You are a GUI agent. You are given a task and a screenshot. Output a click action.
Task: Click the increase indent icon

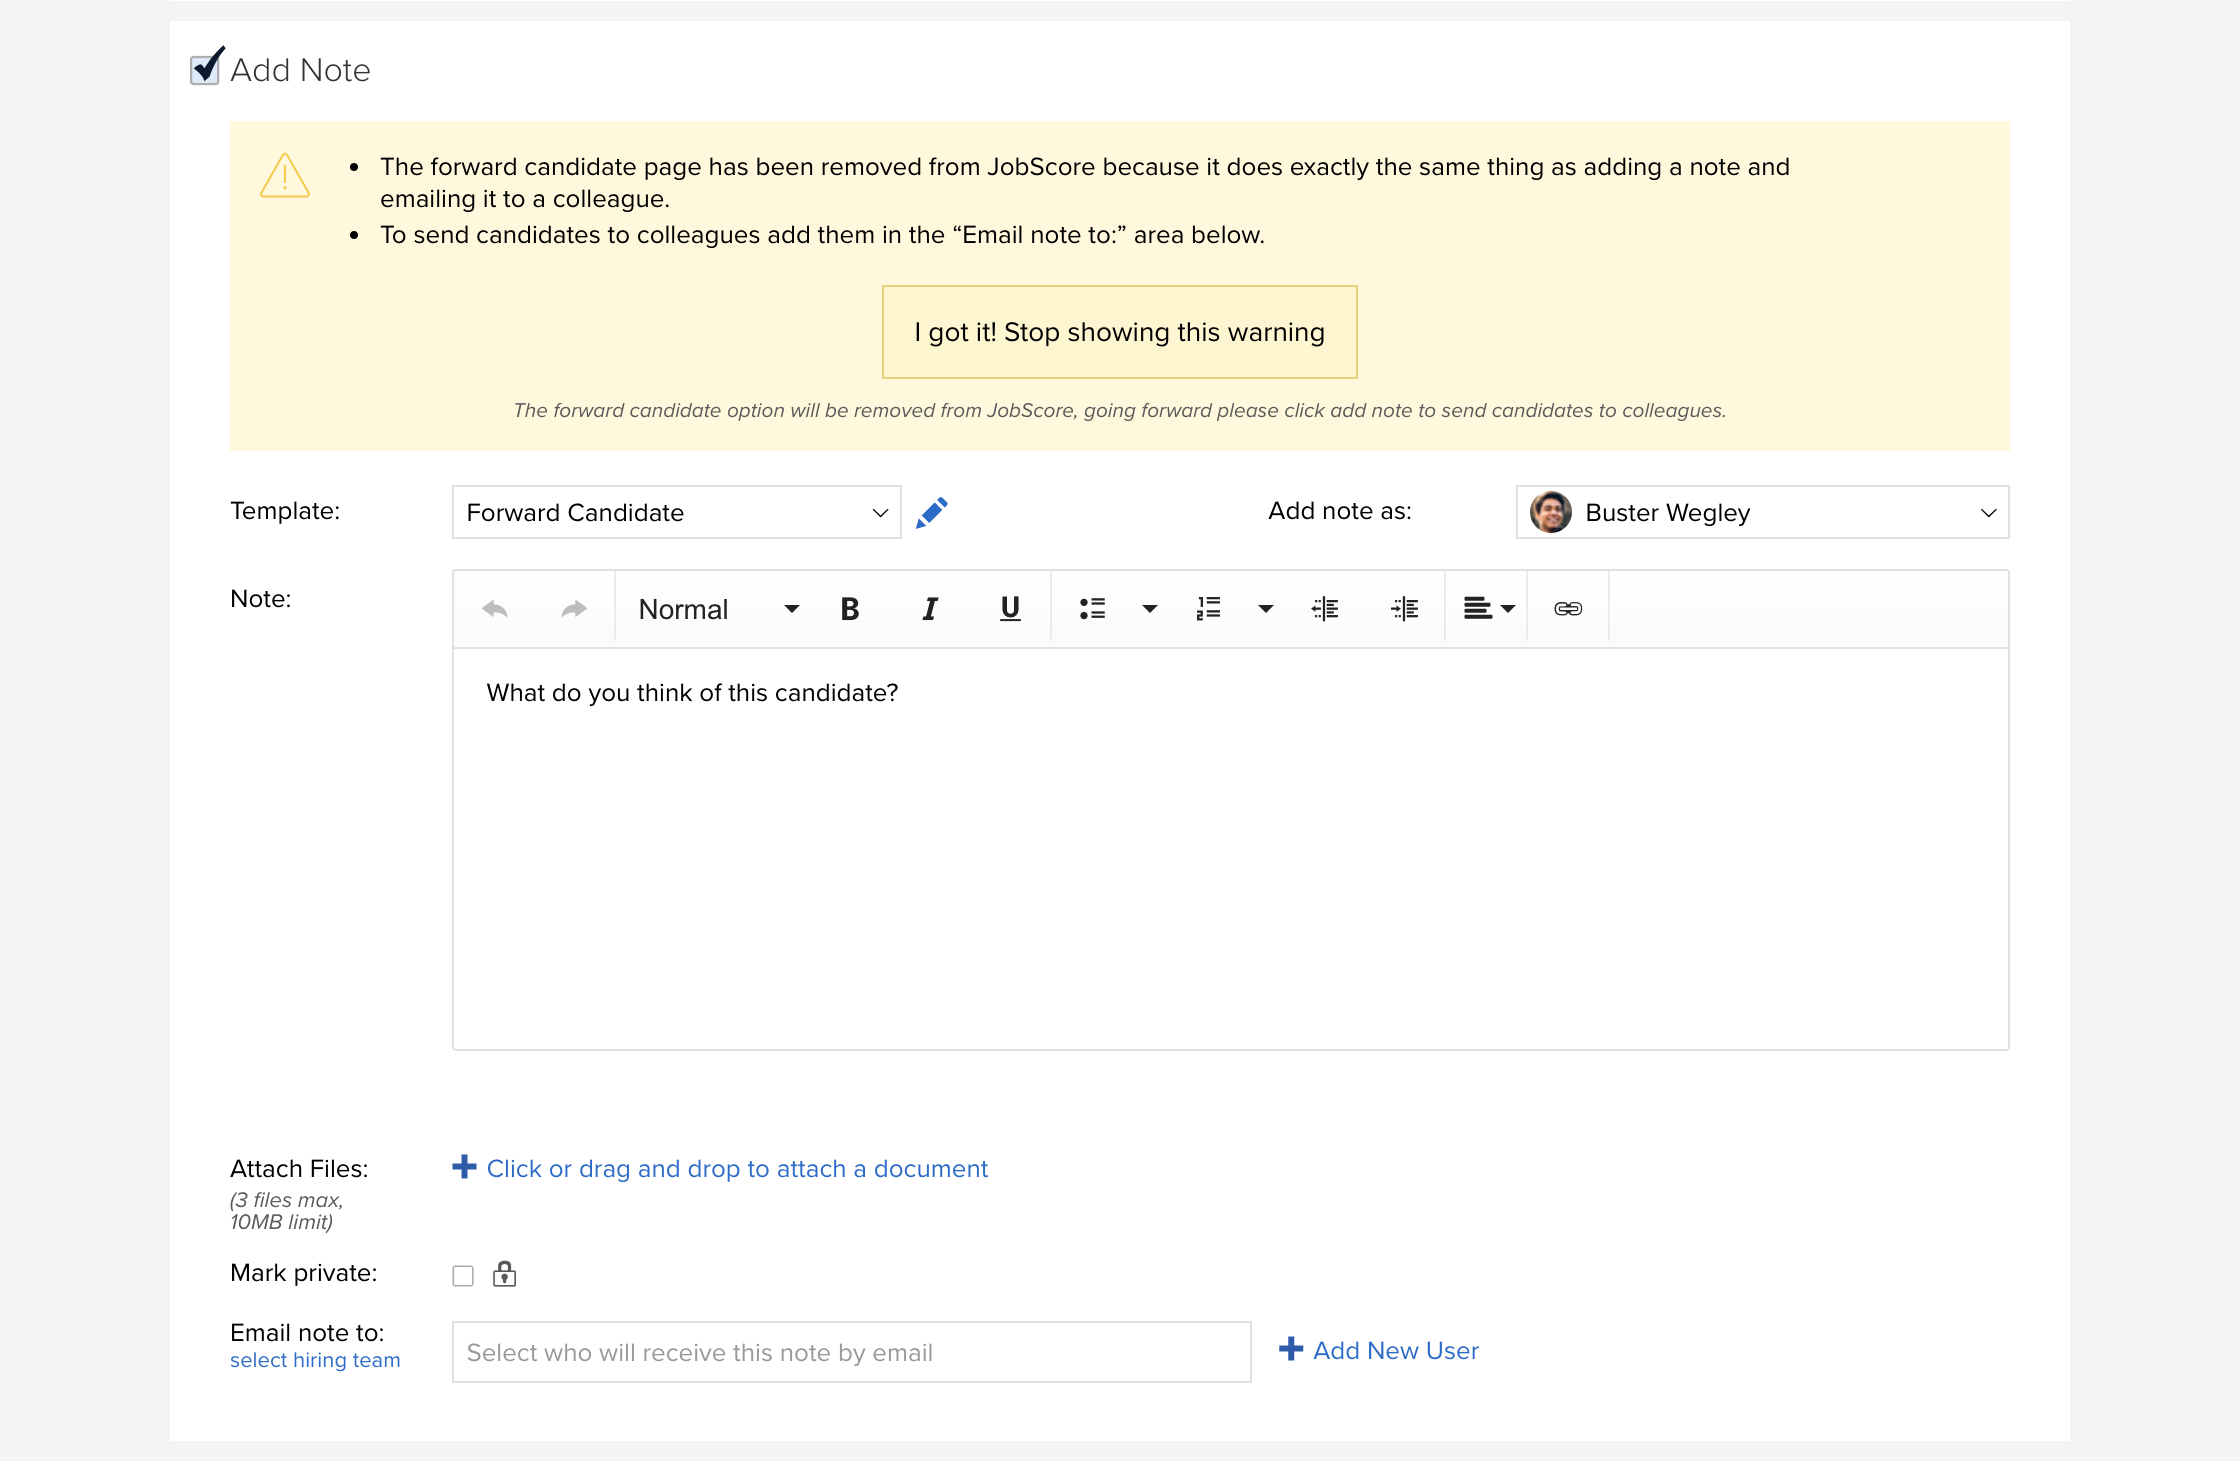click(x=1405, y=609)
